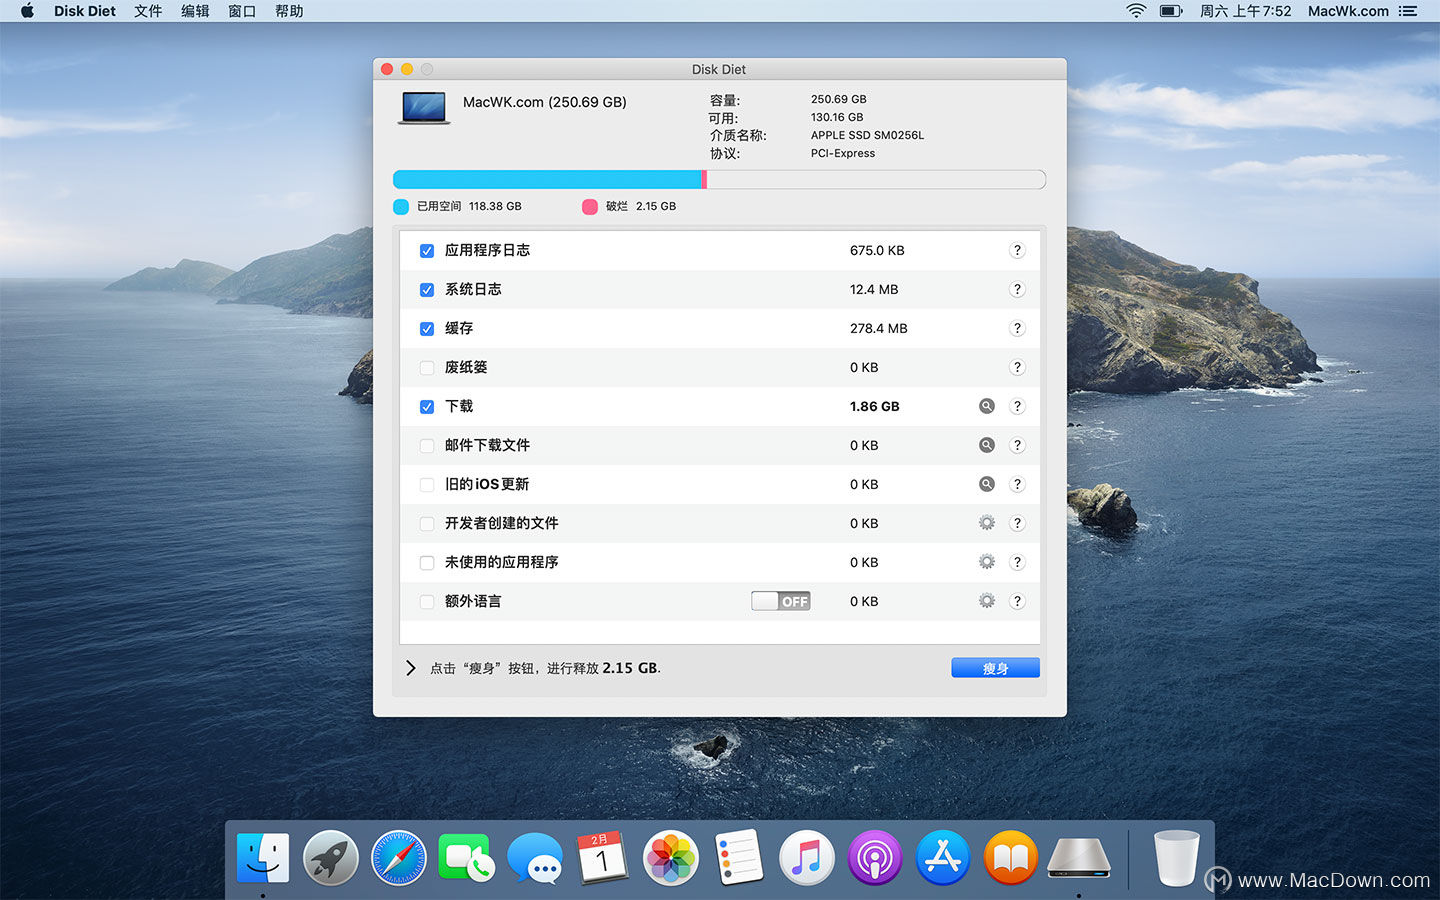
Task: Open Books app from the Dock
Action: click(1011, 858)
